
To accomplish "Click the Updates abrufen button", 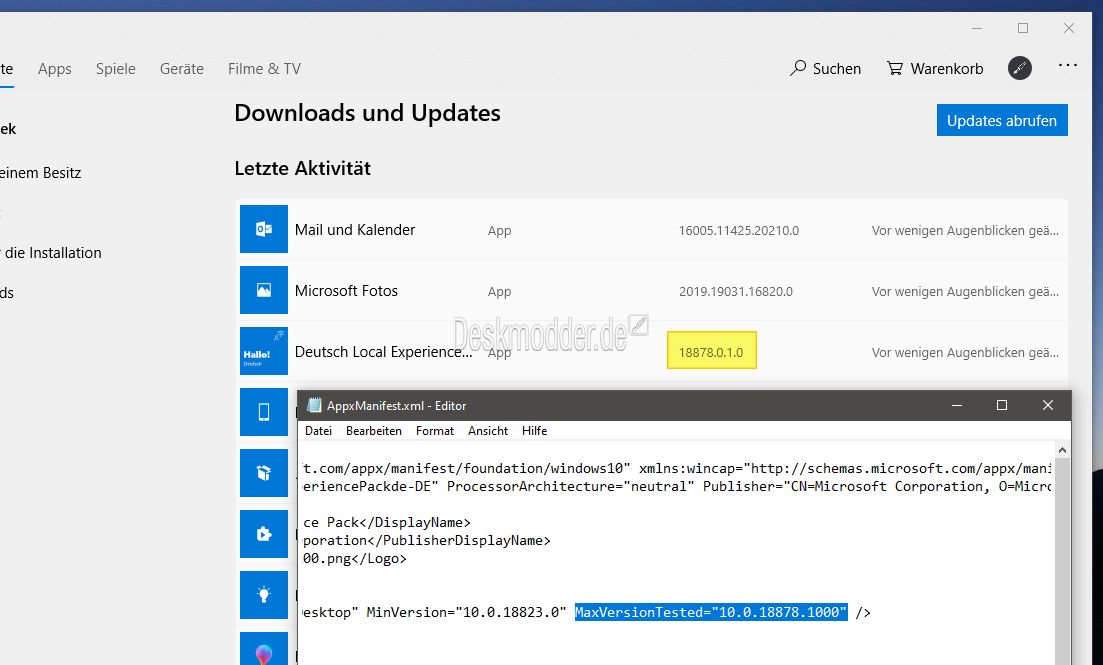I will tap(1001, 120).
